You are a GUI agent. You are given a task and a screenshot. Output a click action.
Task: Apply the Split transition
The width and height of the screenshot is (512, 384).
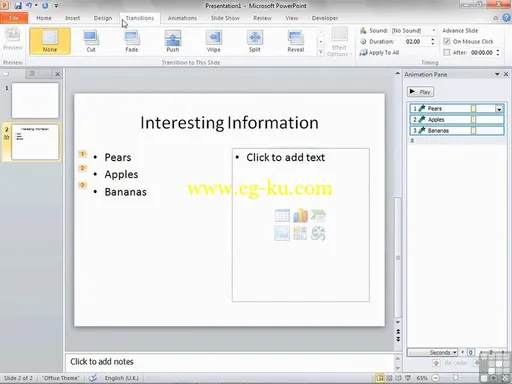[255, 41]
